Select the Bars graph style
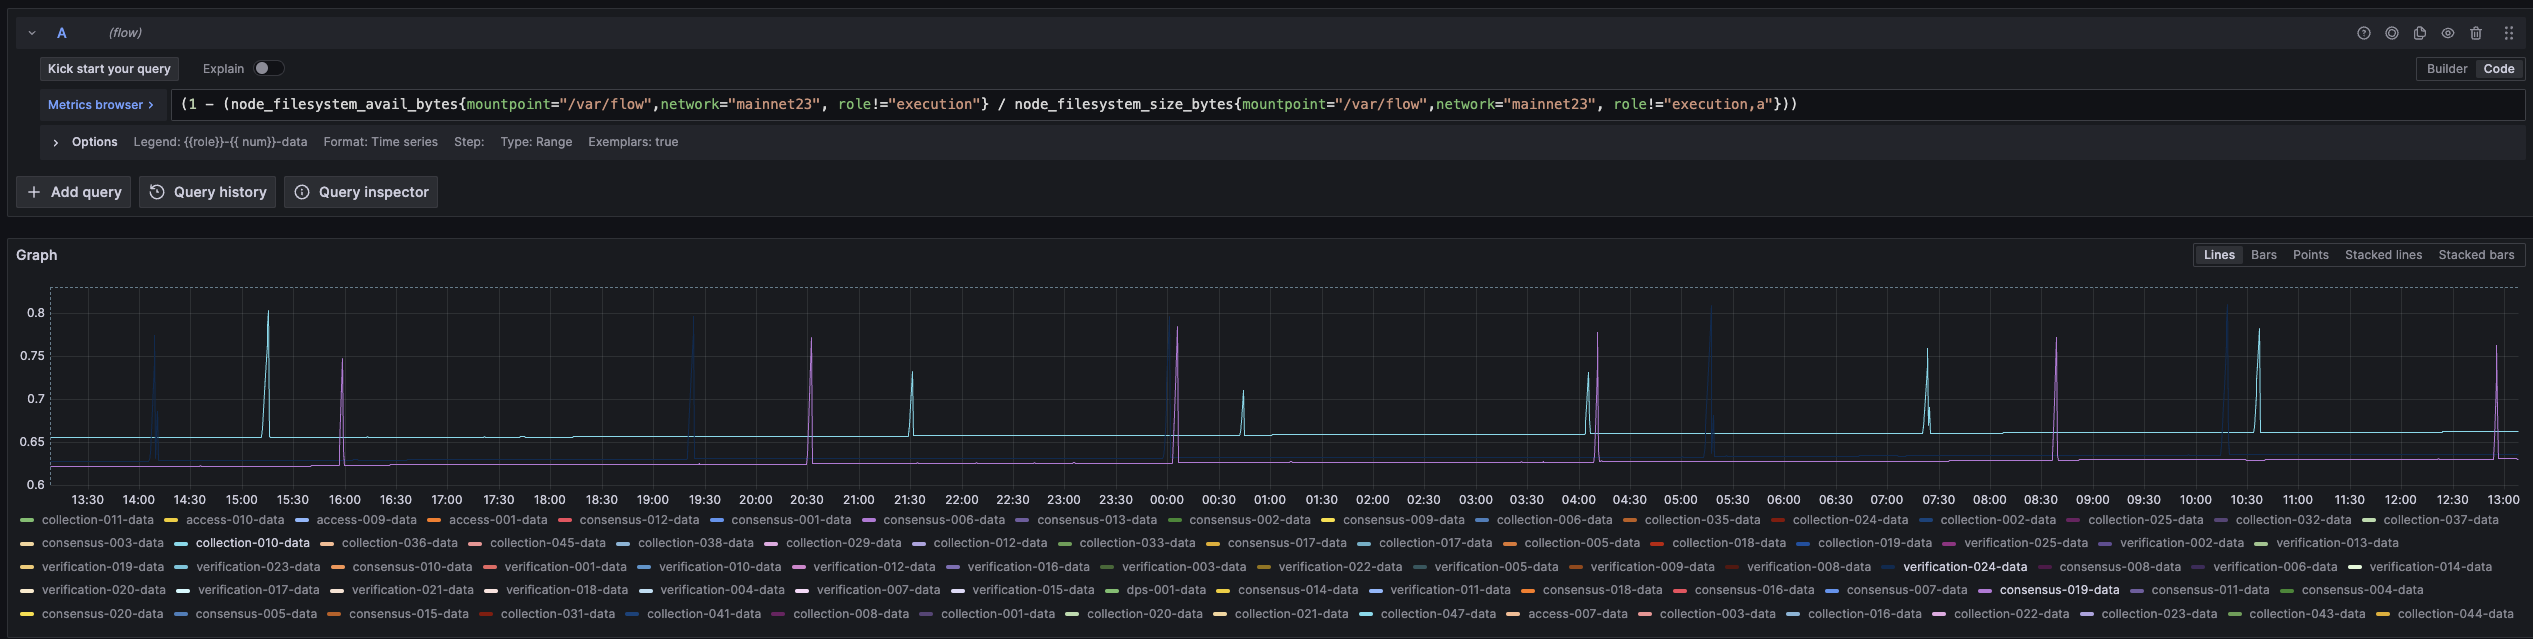2533x639 pixels. tap(2263, 255)
